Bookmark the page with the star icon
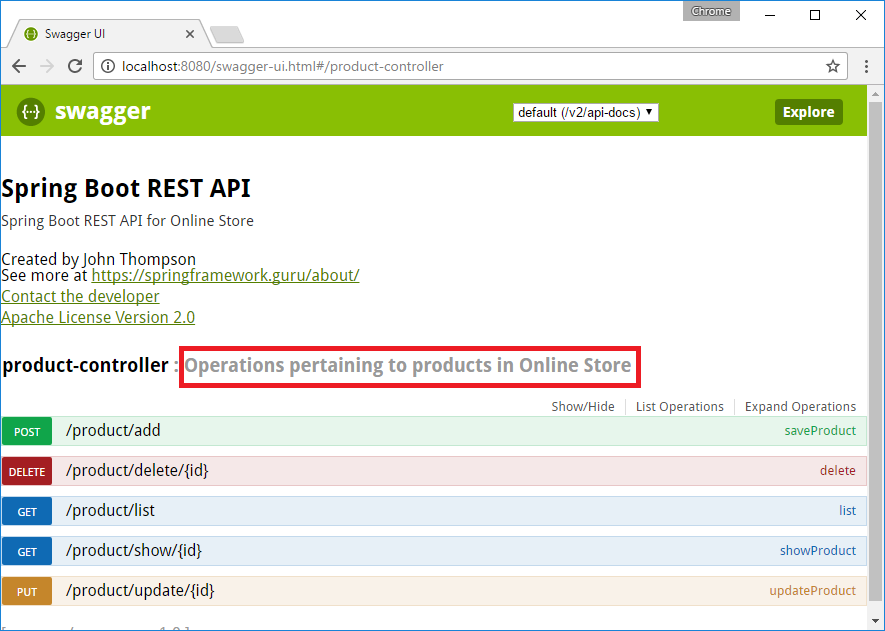The width and height of the screenshot is (885, 631). 833,66
